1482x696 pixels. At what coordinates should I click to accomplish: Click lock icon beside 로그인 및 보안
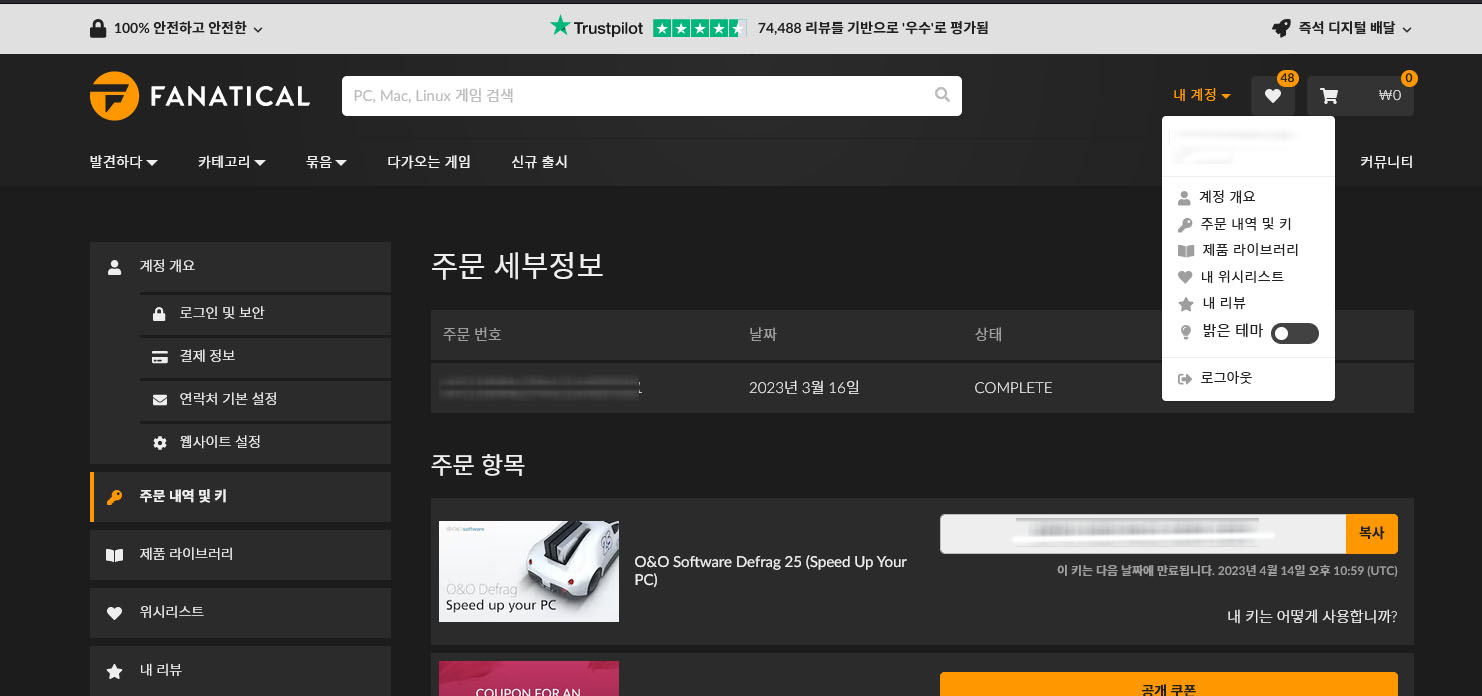pyautogui.click(x=159, y=314)
